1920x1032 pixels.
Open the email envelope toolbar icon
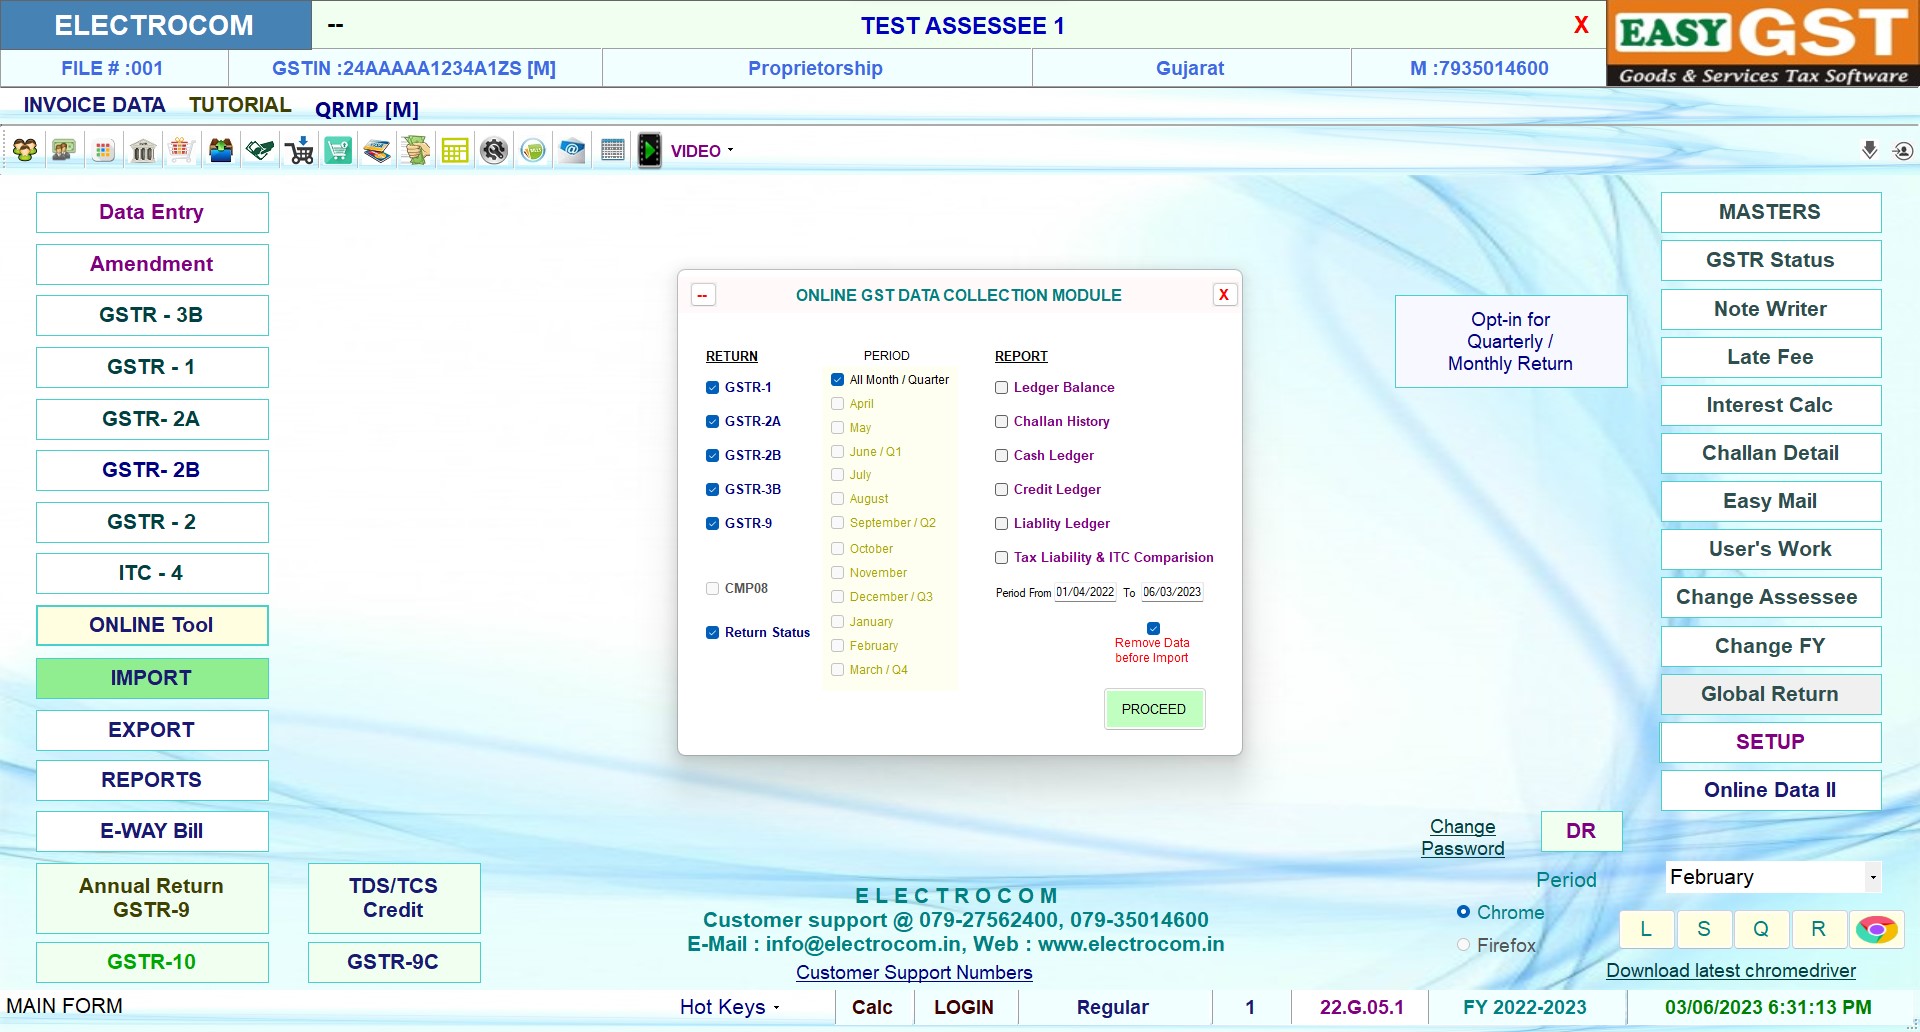[x=572, y=151]
